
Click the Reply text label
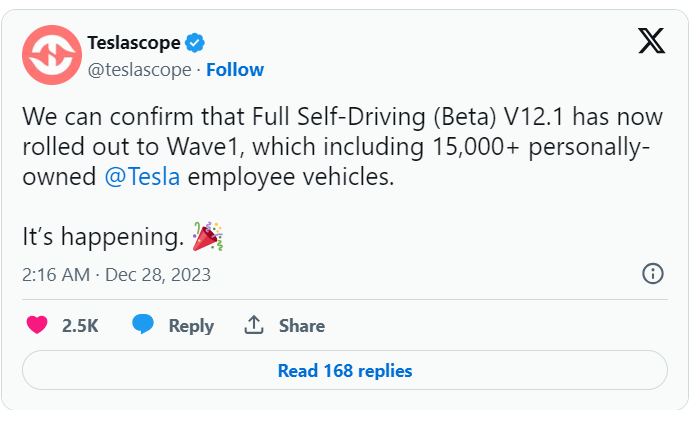(x=191, y=326)
